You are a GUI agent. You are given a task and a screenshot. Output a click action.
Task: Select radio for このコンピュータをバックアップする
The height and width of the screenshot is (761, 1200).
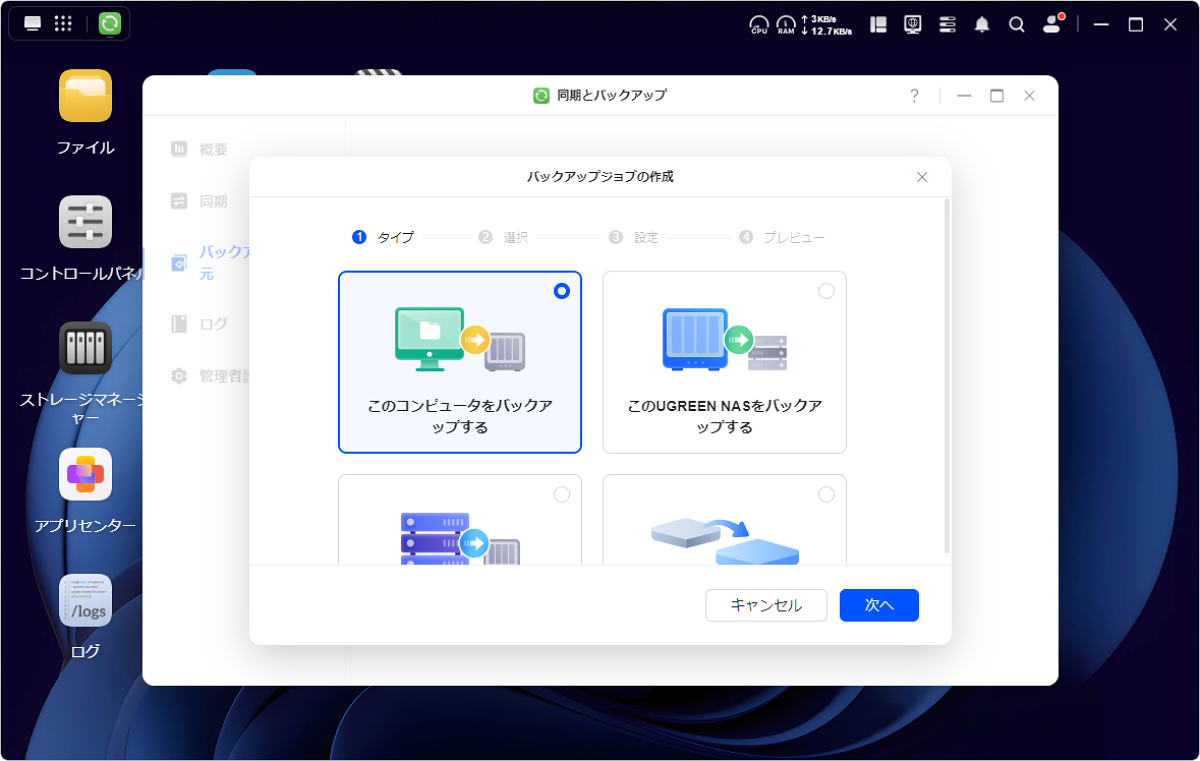(x=562, y=291)
